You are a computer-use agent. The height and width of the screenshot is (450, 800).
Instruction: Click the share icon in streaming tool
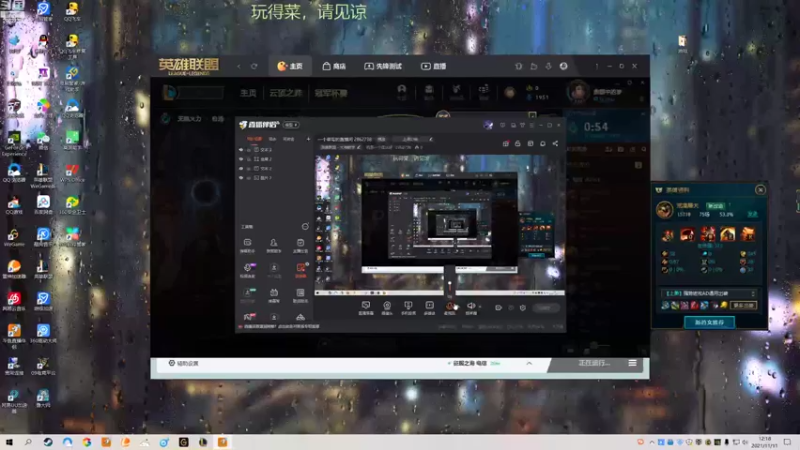point(555,143)
